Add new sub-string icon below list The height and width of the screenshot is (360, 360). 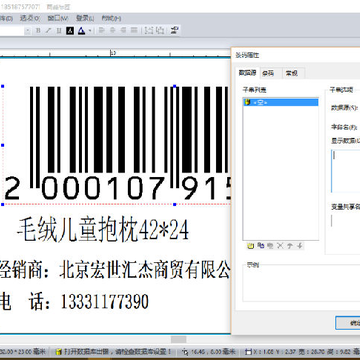tap(250, 246)
